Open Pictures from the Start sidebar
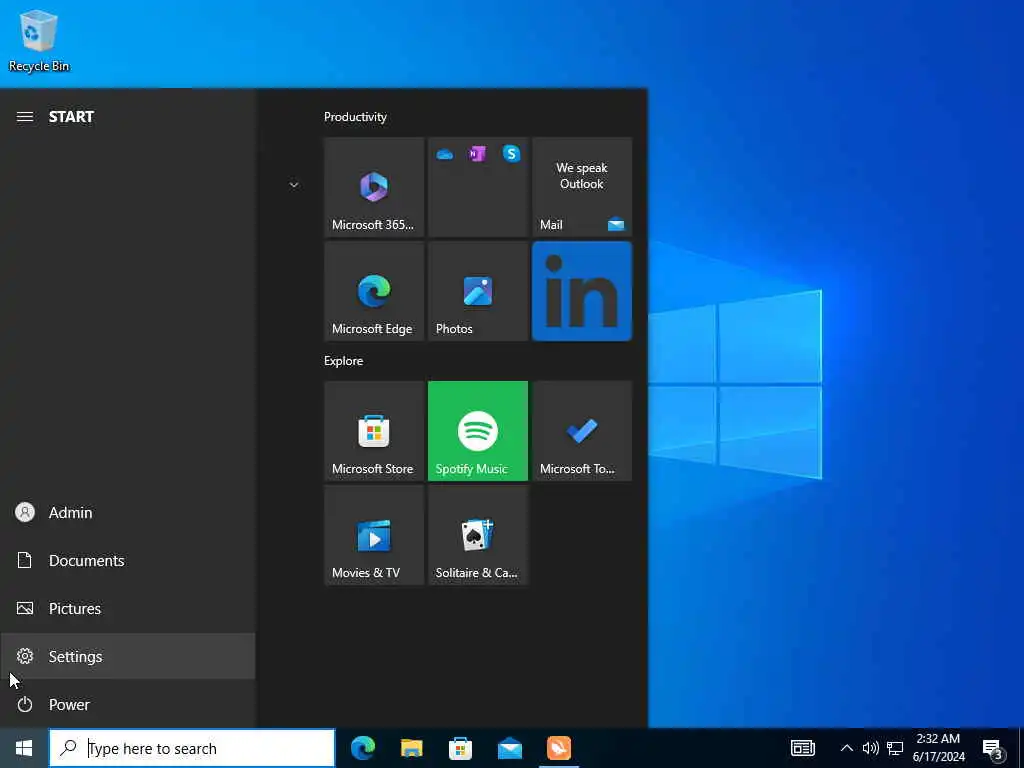This screenshot has height=768, width=1024. point(127,609)
